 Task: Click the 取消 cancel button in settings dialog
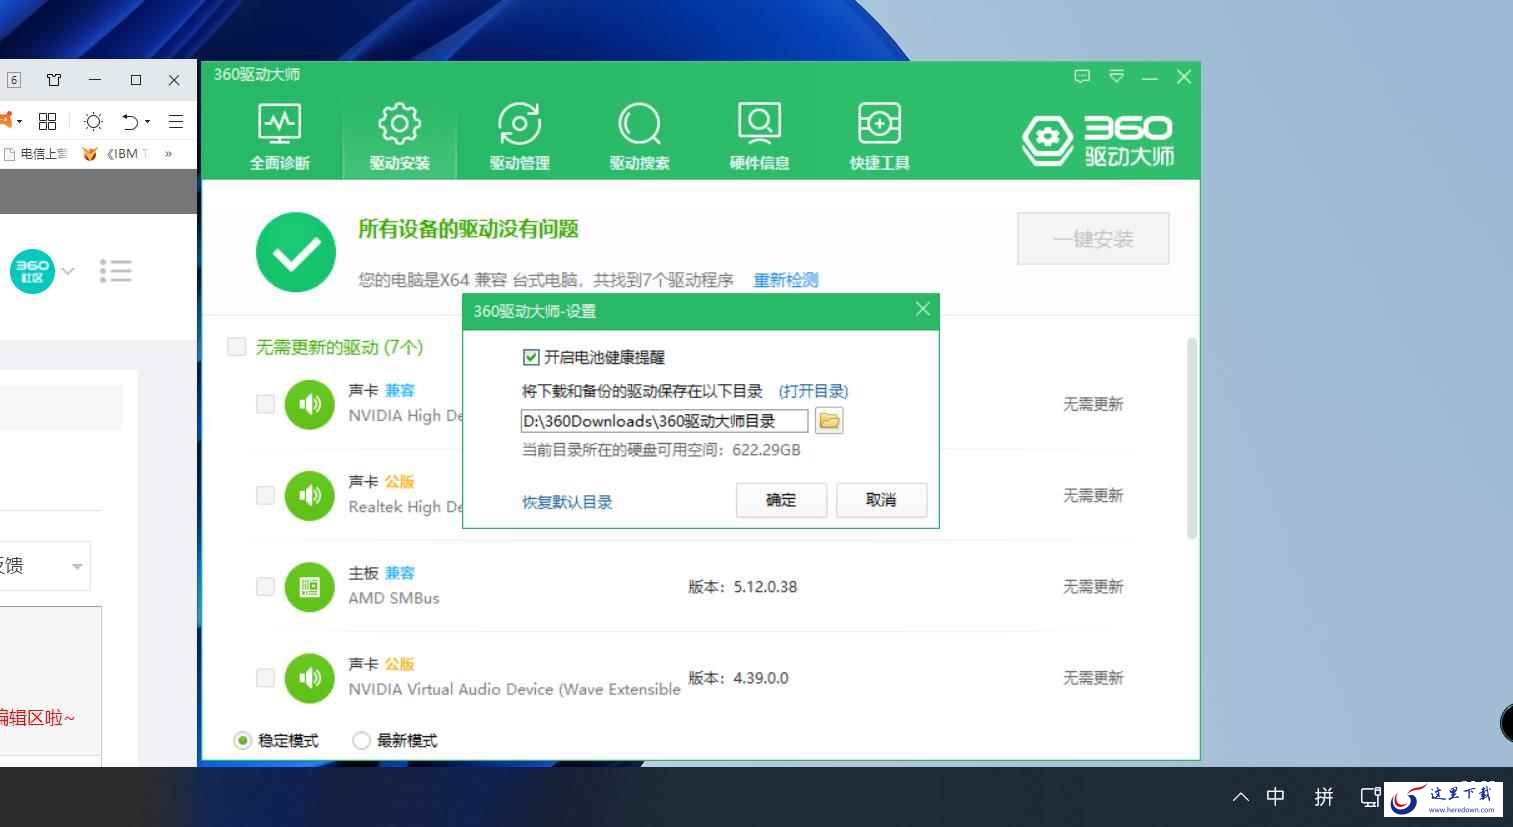[x=881, y=500]
